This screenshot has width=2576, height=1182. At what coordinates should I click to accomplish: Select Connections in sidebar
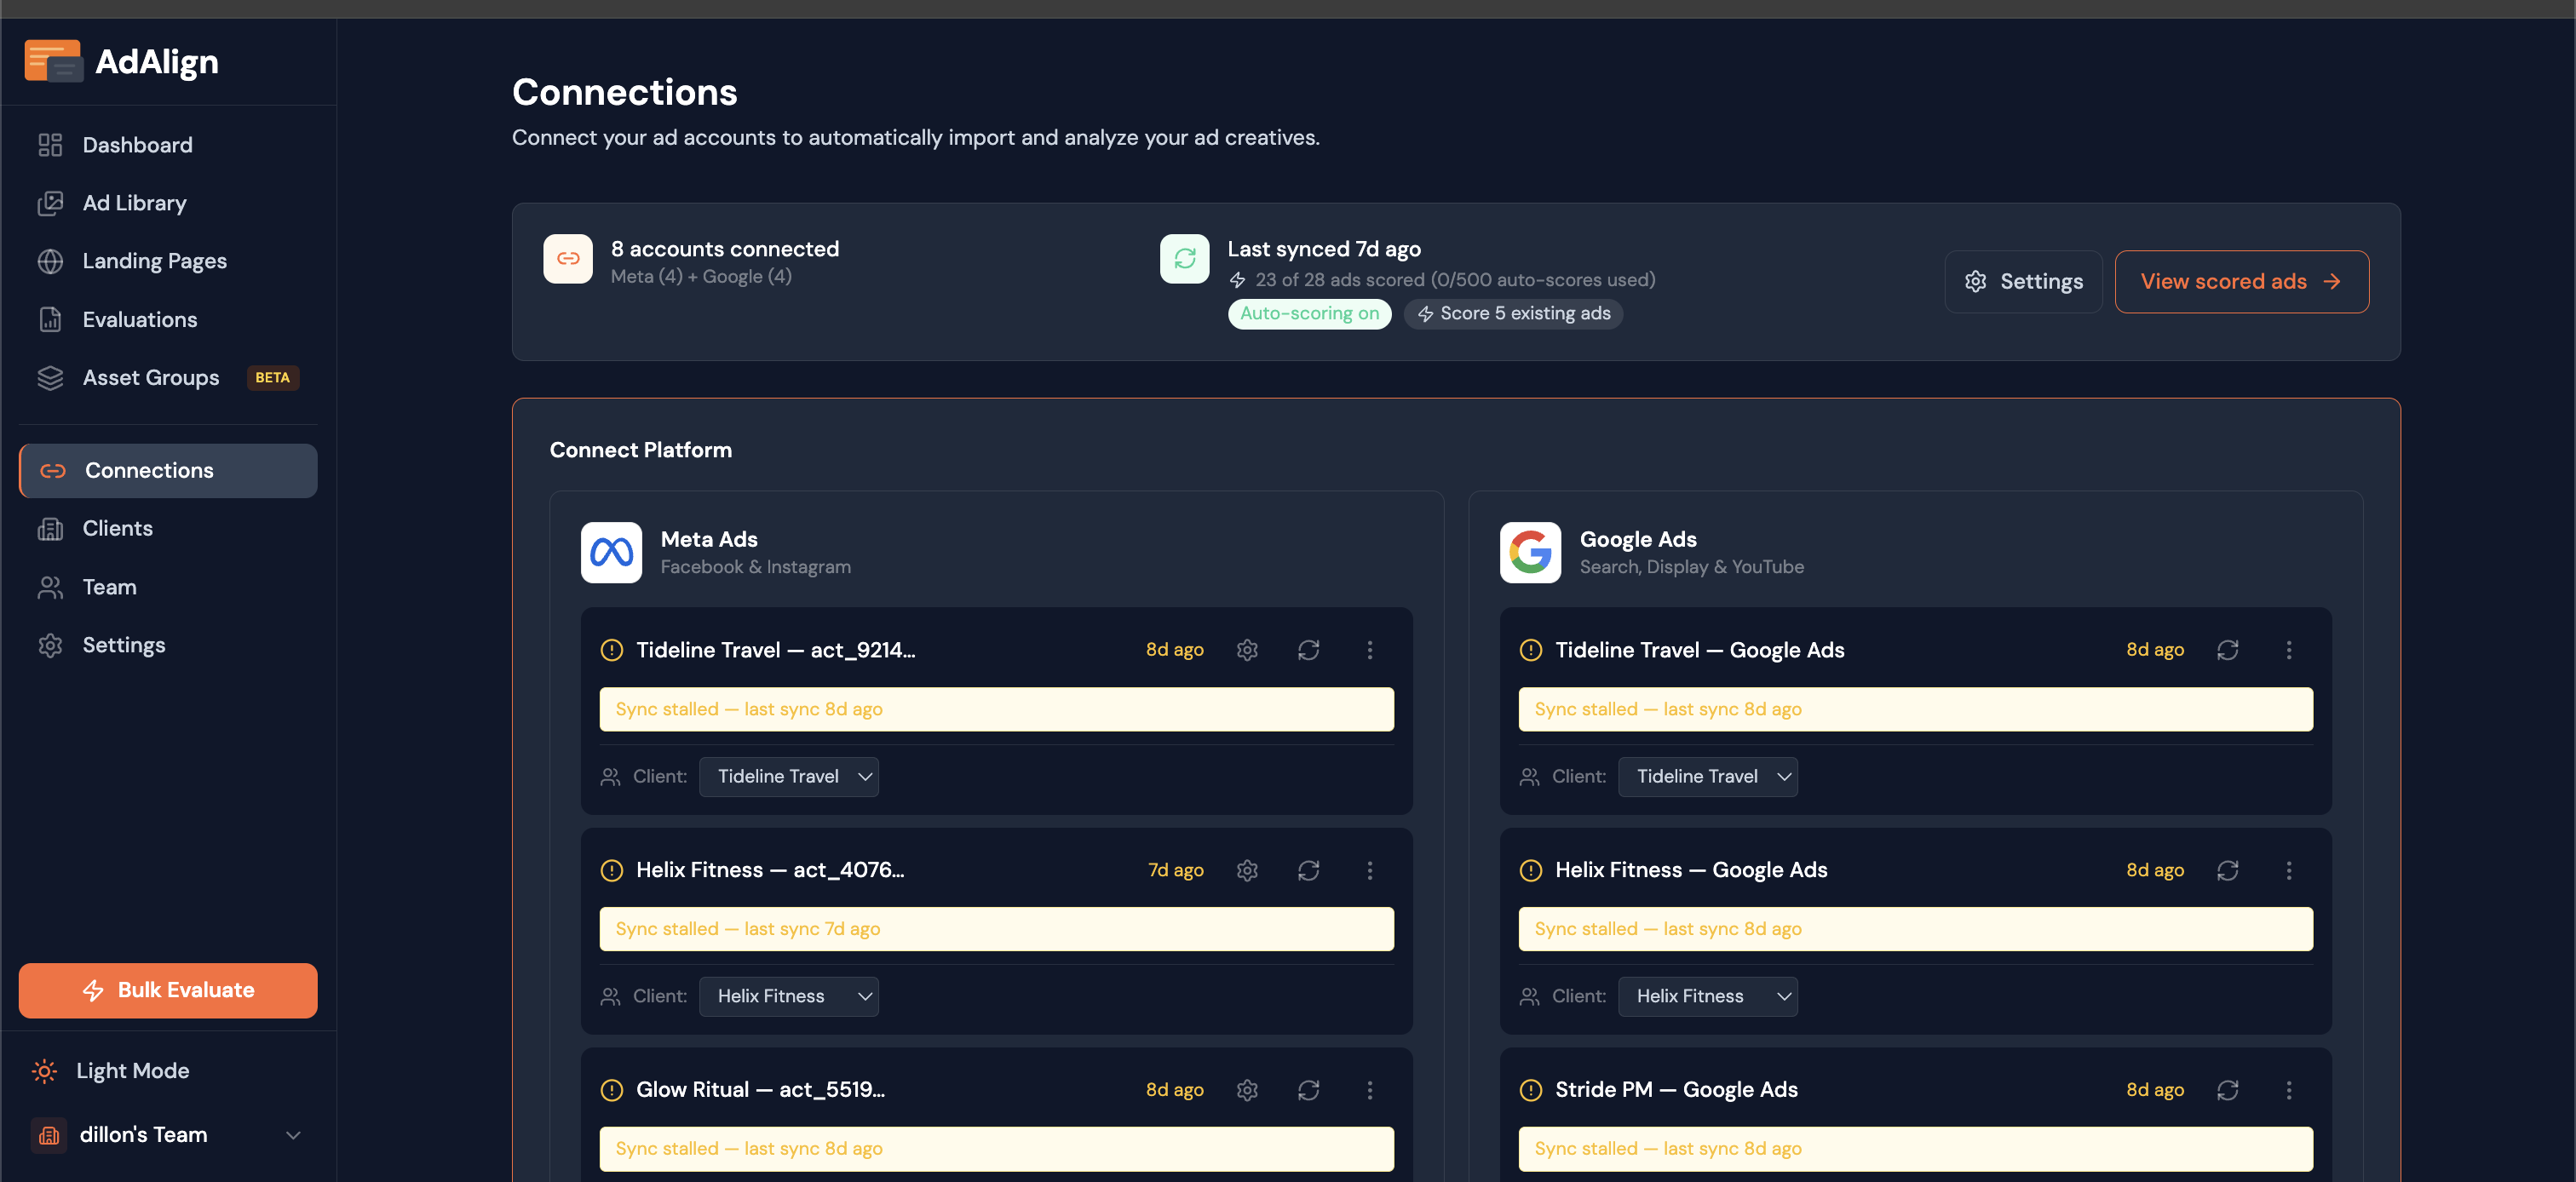(x=168, y=471)
